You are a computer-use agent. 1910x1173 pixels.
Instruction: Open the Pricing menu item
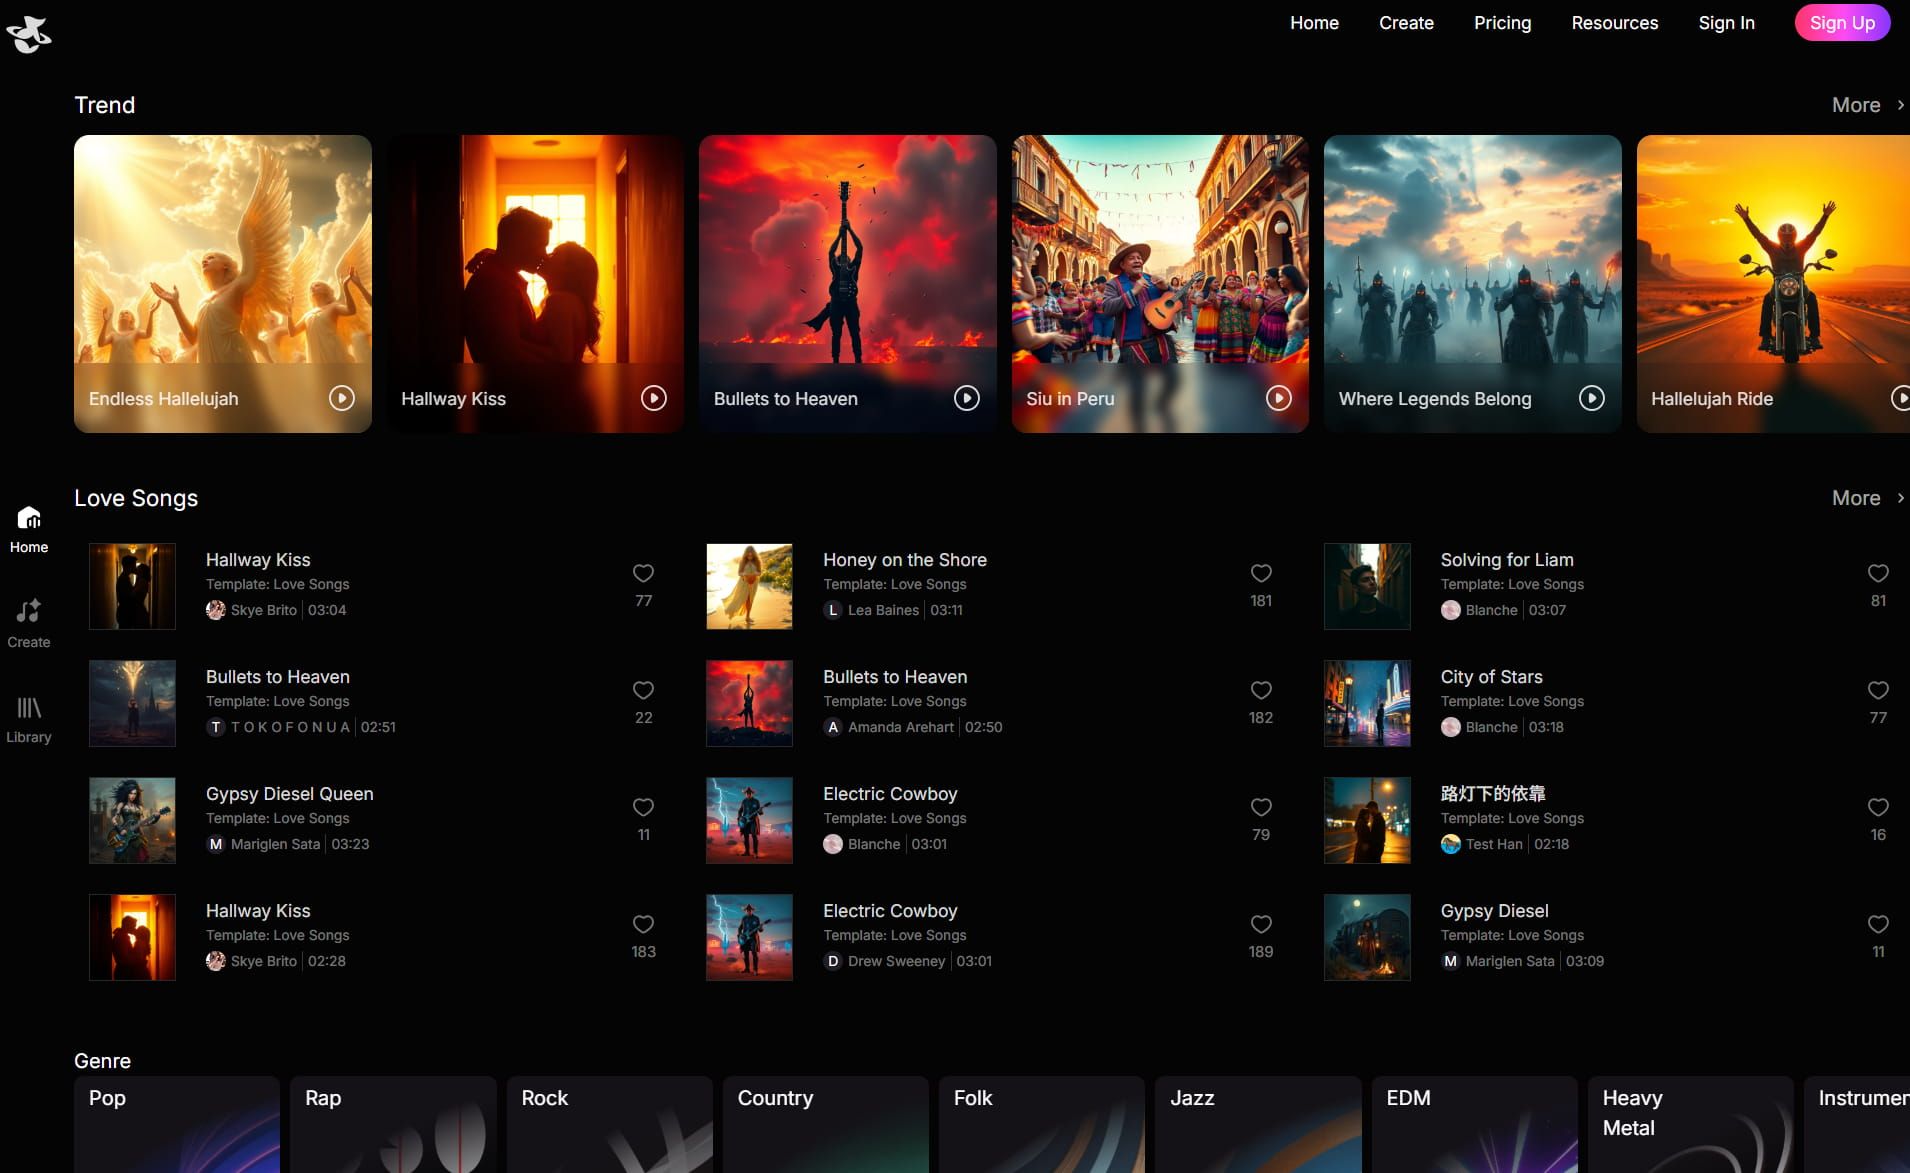tap(1502, 23)
